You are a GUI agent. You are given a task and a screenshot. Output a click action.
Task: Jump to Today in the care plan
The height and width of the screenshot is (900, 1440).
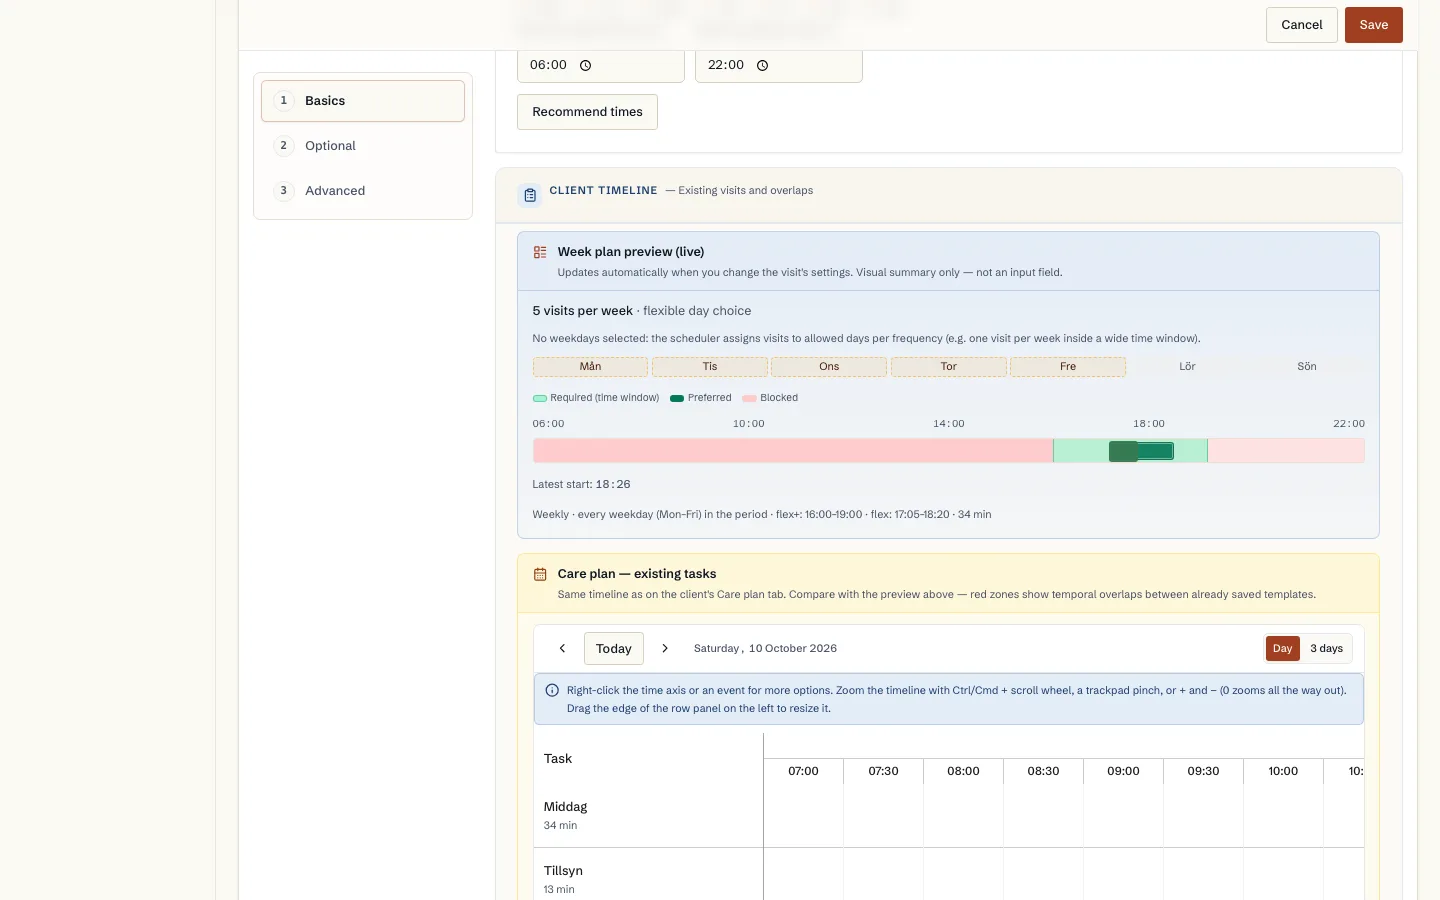click(614, 649)
